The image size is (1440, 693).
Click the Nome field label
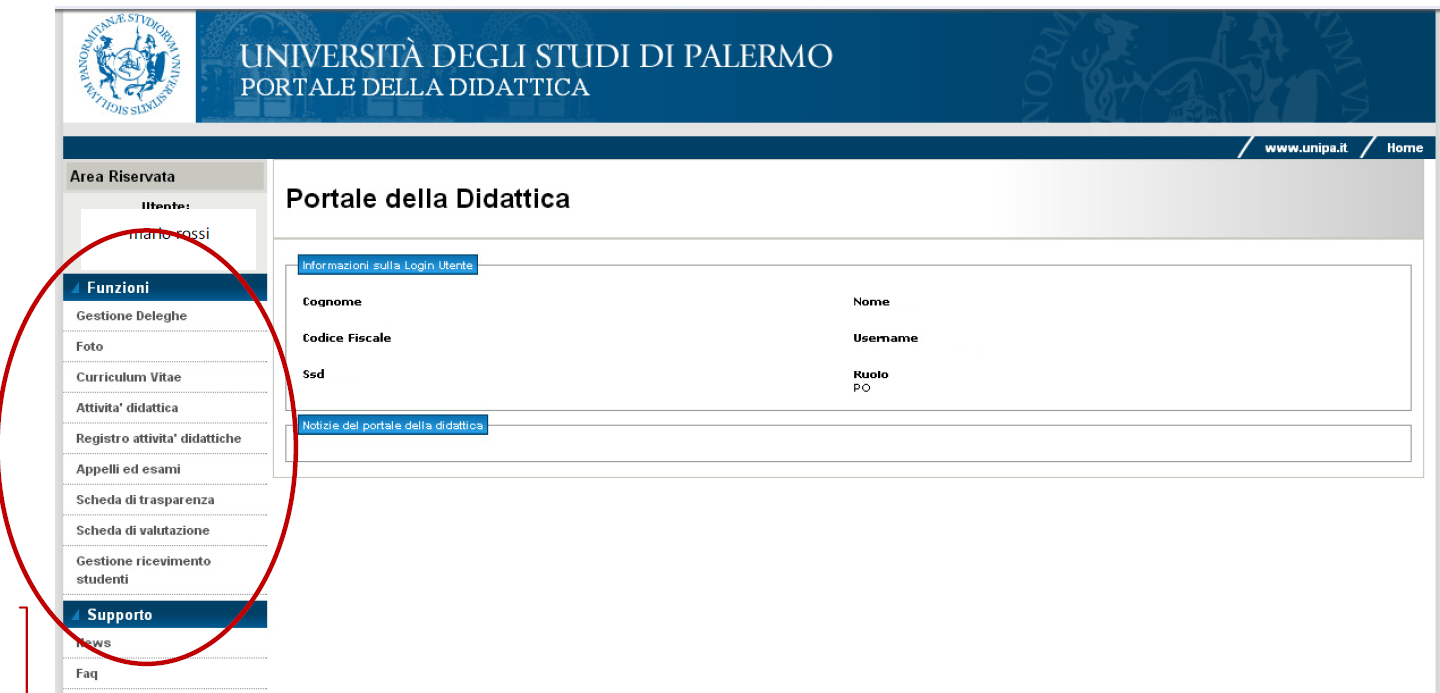(x=871, y=302)
